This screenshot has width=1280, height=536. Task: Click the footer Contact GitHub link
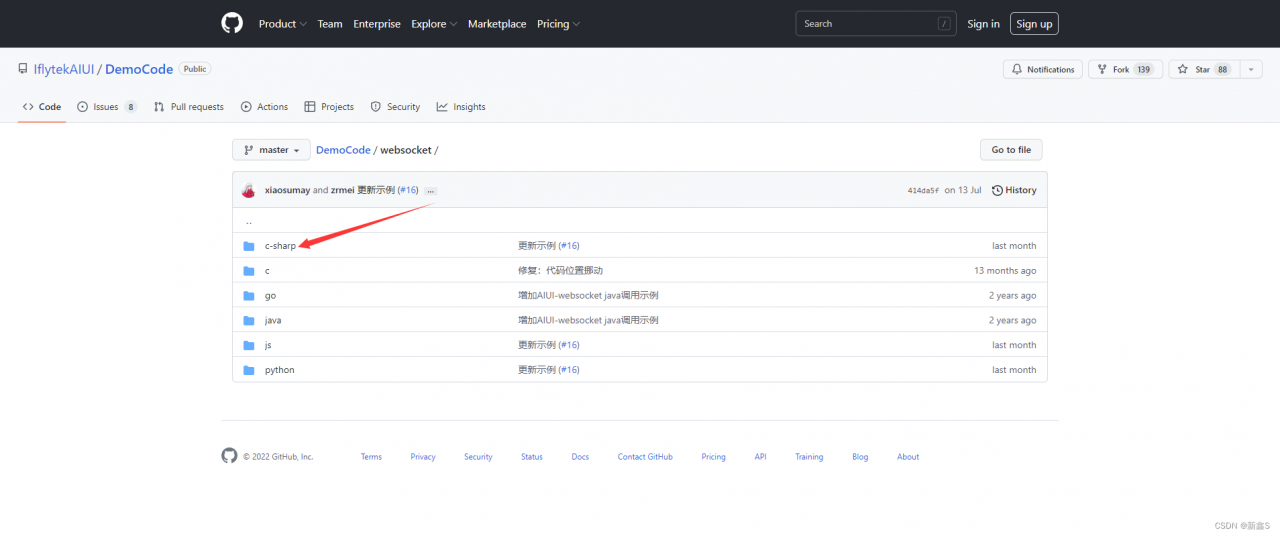coord(645,457)
